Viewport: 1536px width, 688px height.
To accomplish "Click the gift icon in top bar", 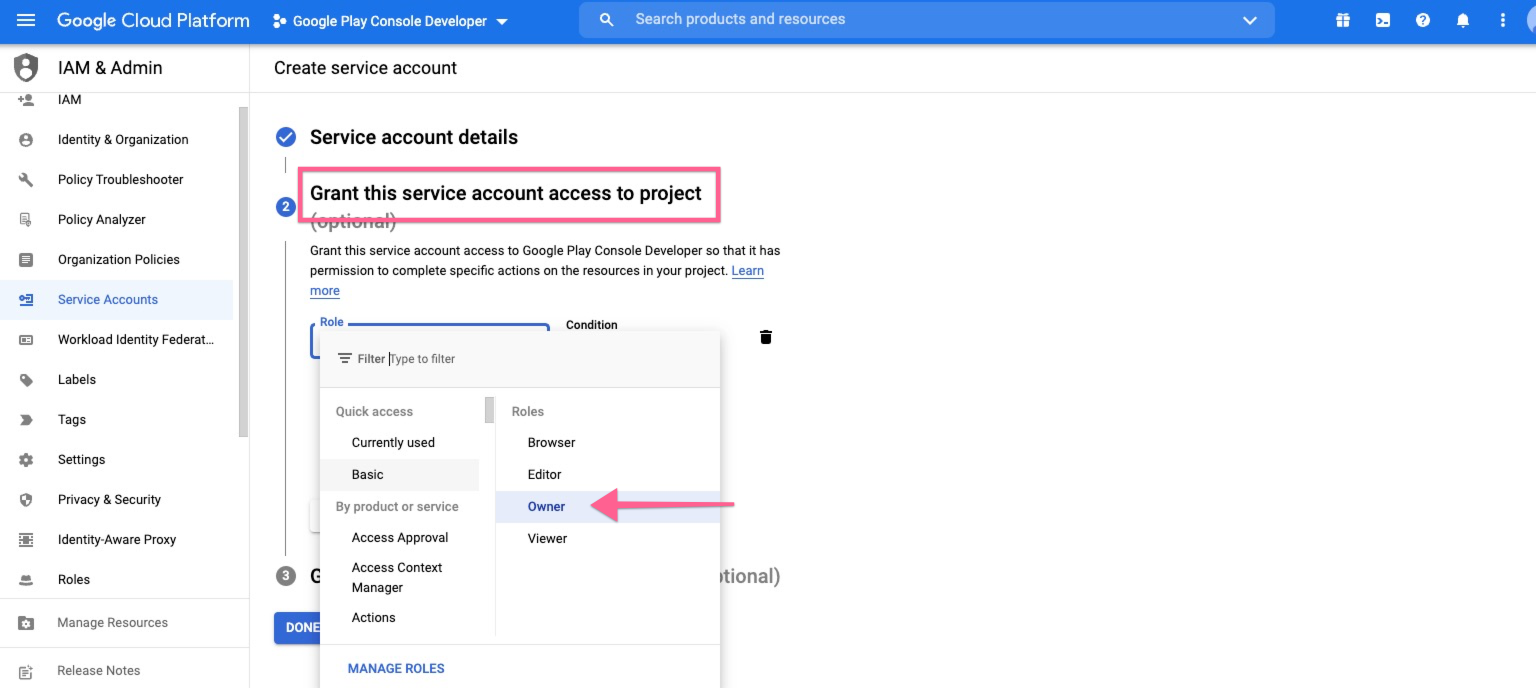I will click(1343, 20).
